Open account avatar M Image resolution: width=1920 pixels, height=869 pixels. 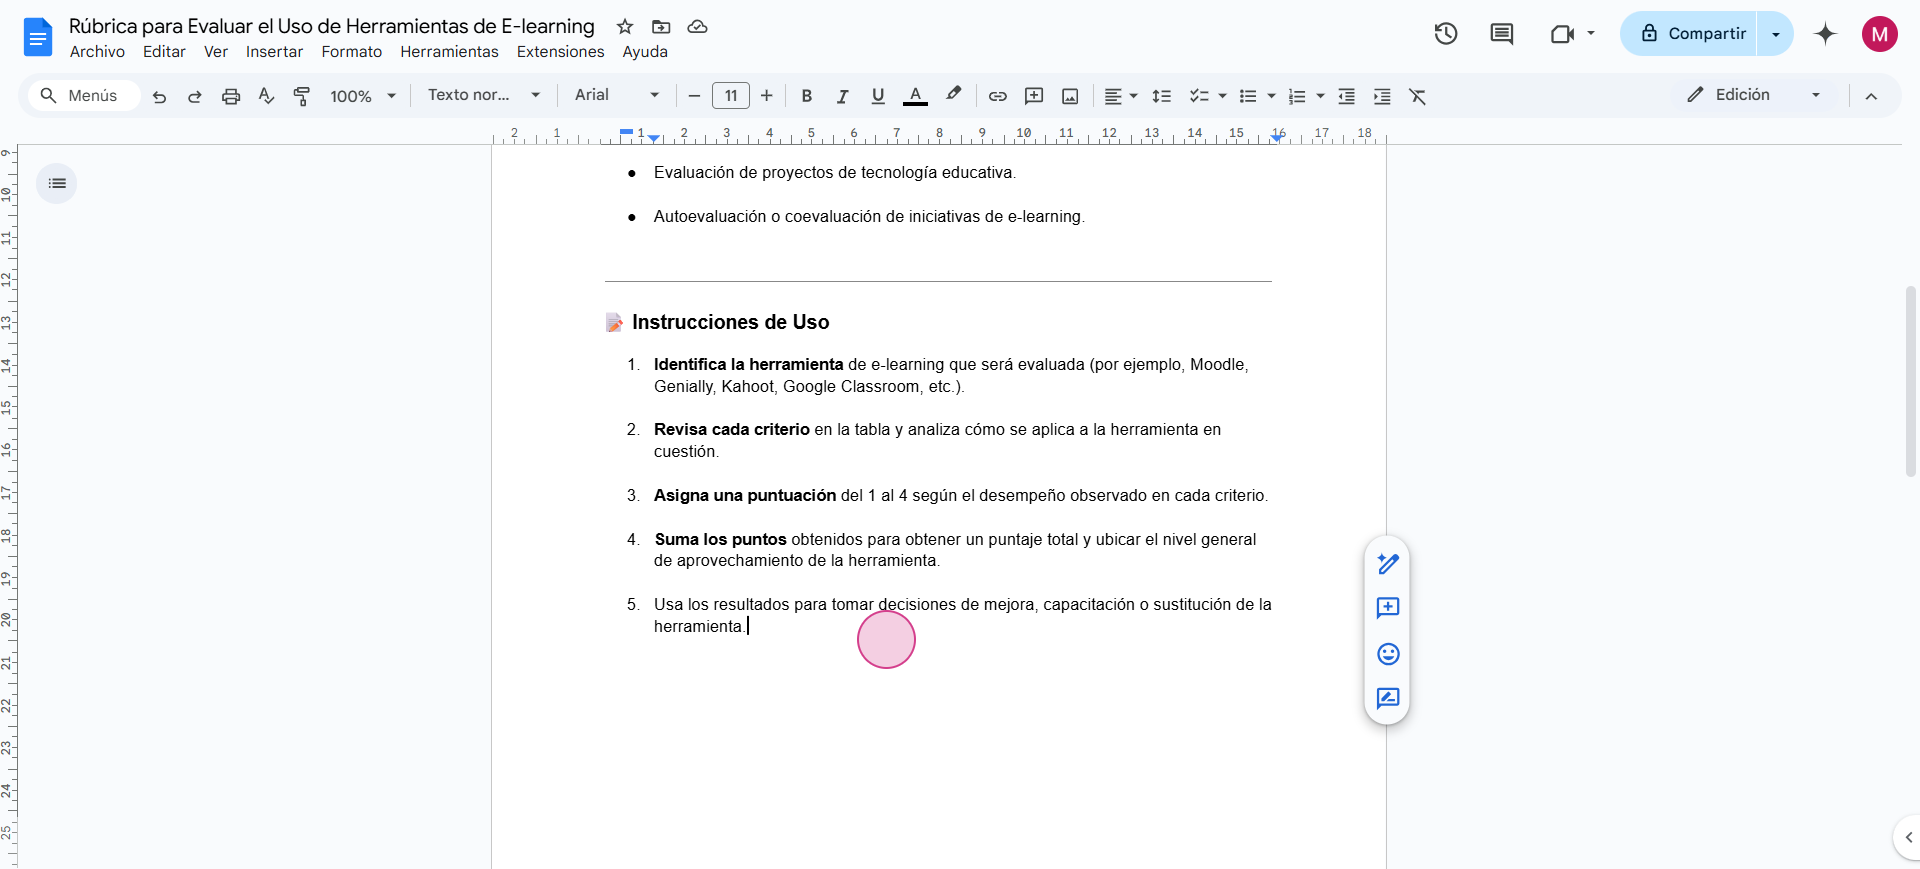1880,34
